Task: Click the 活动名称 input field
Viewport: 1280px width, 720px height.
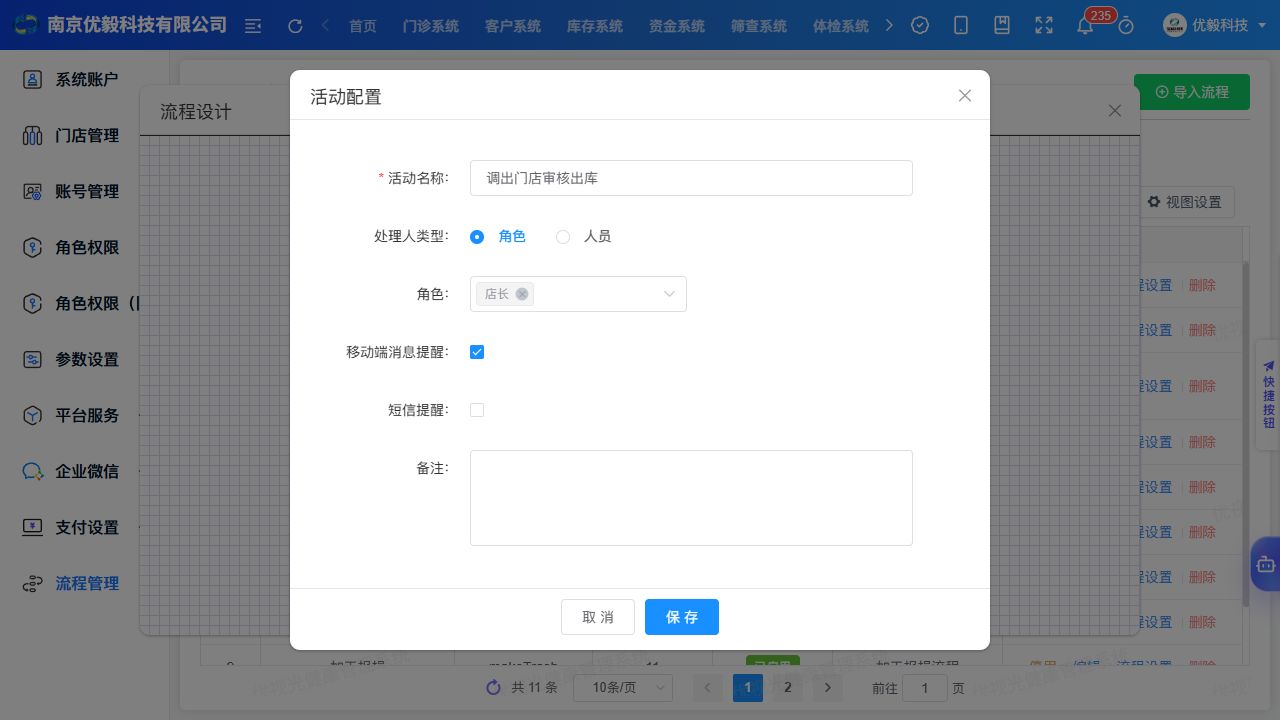Action: pyautogui.click(x=691, y=178)
